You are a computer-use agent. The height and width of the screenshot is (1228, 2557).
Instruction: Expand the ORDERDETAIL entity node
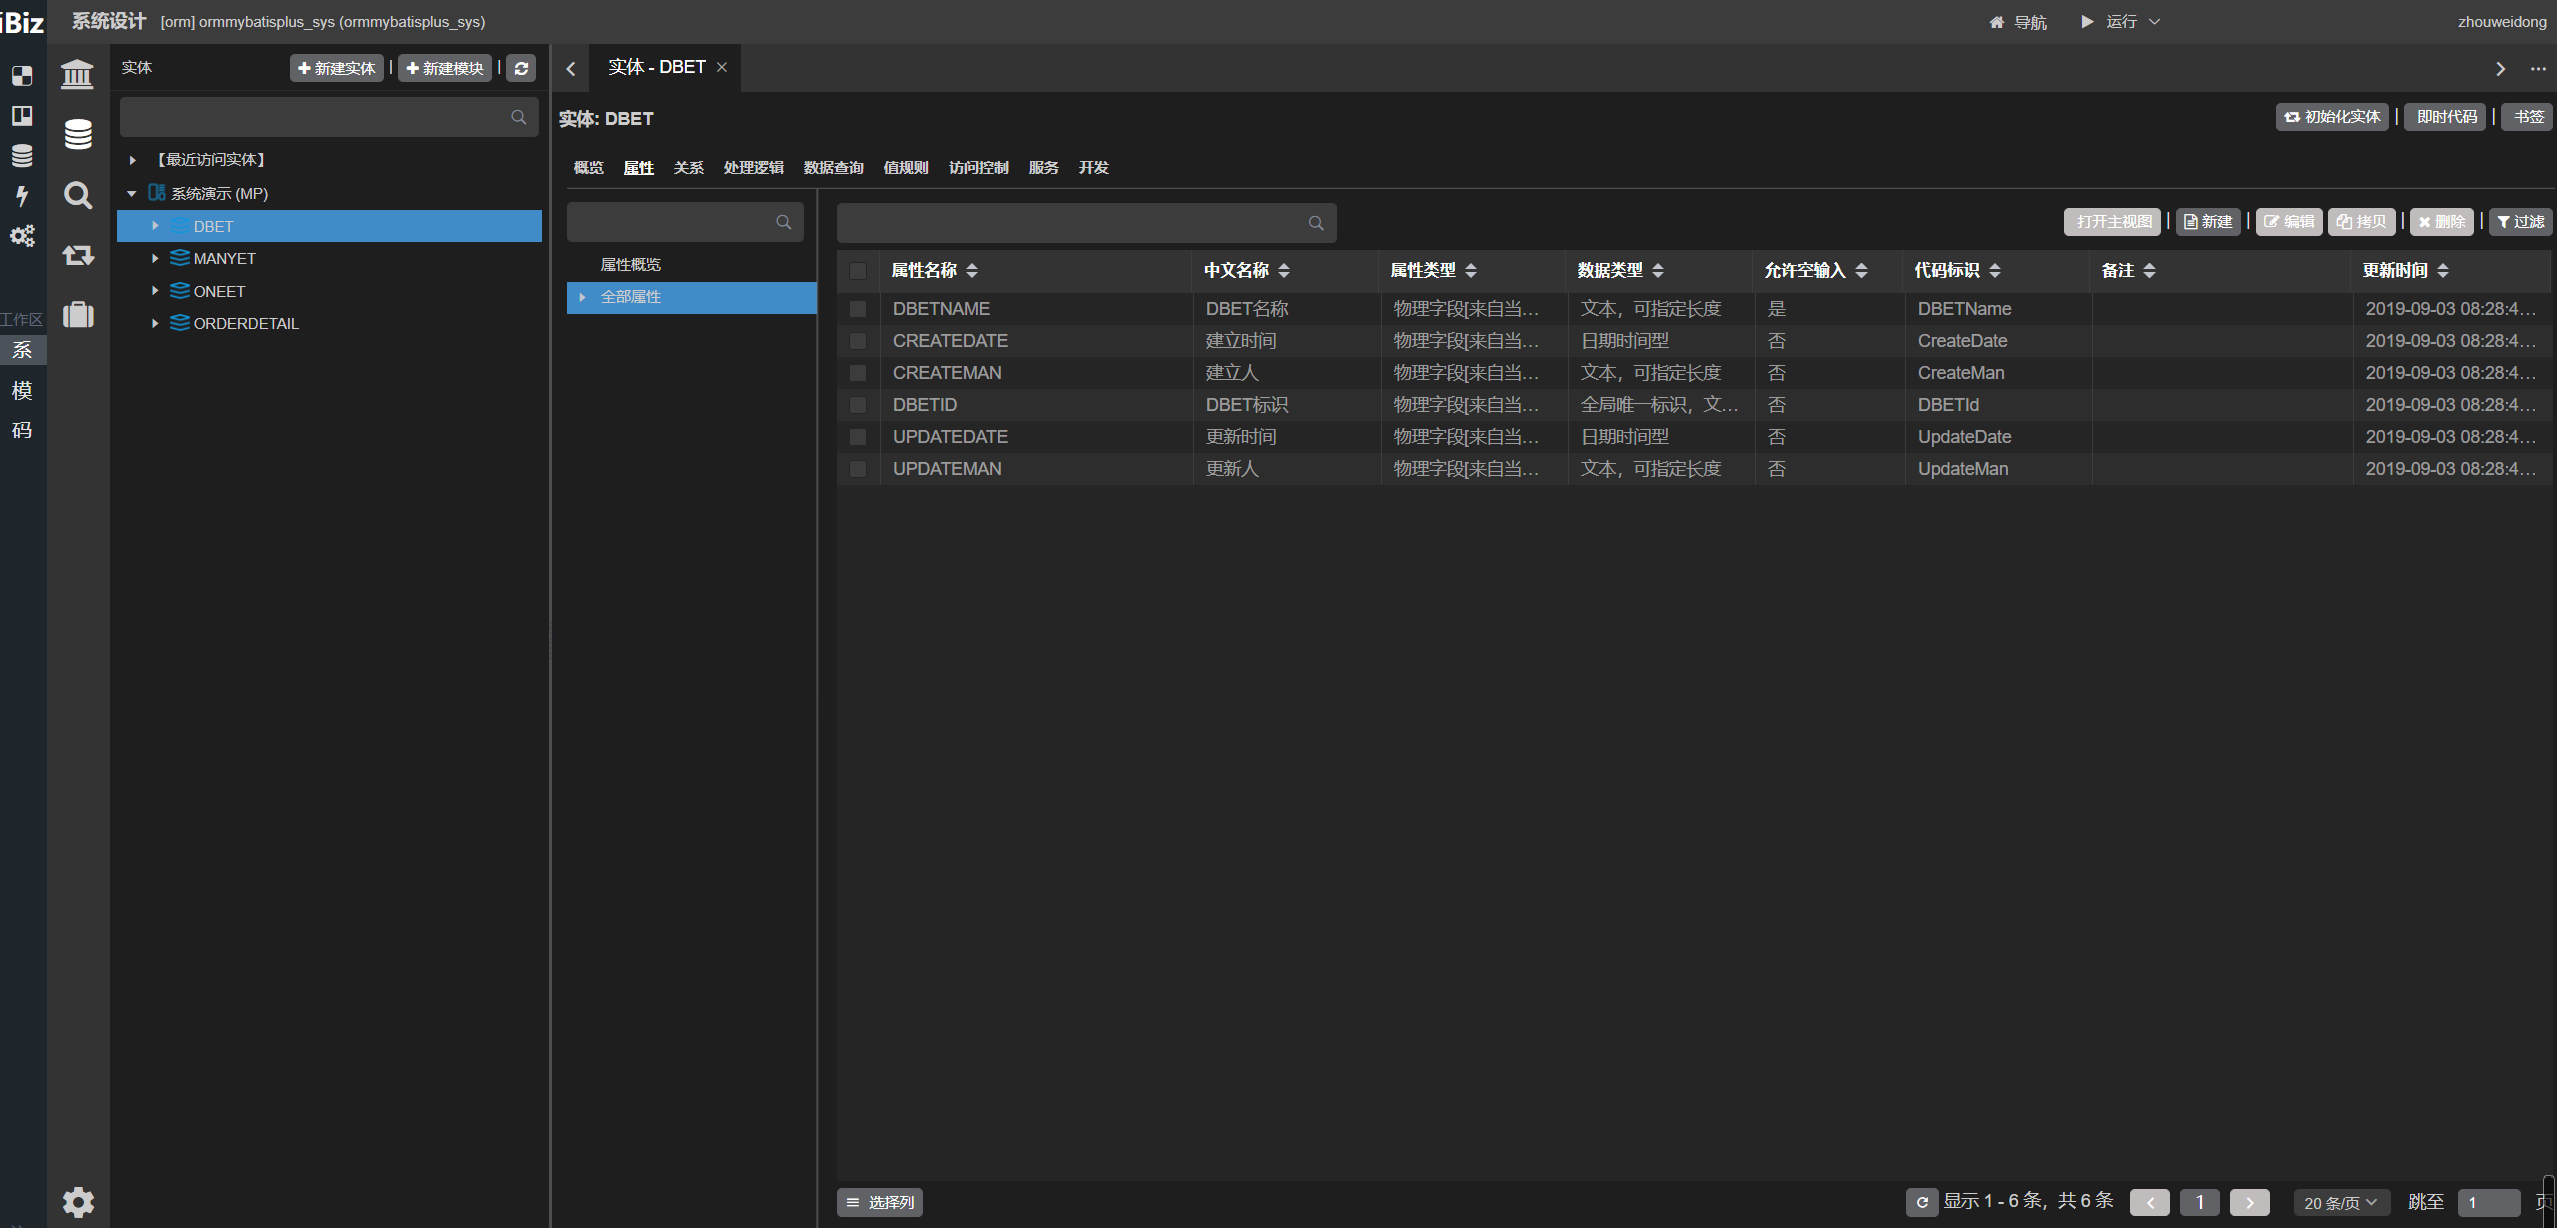click(x=155, y=323)
